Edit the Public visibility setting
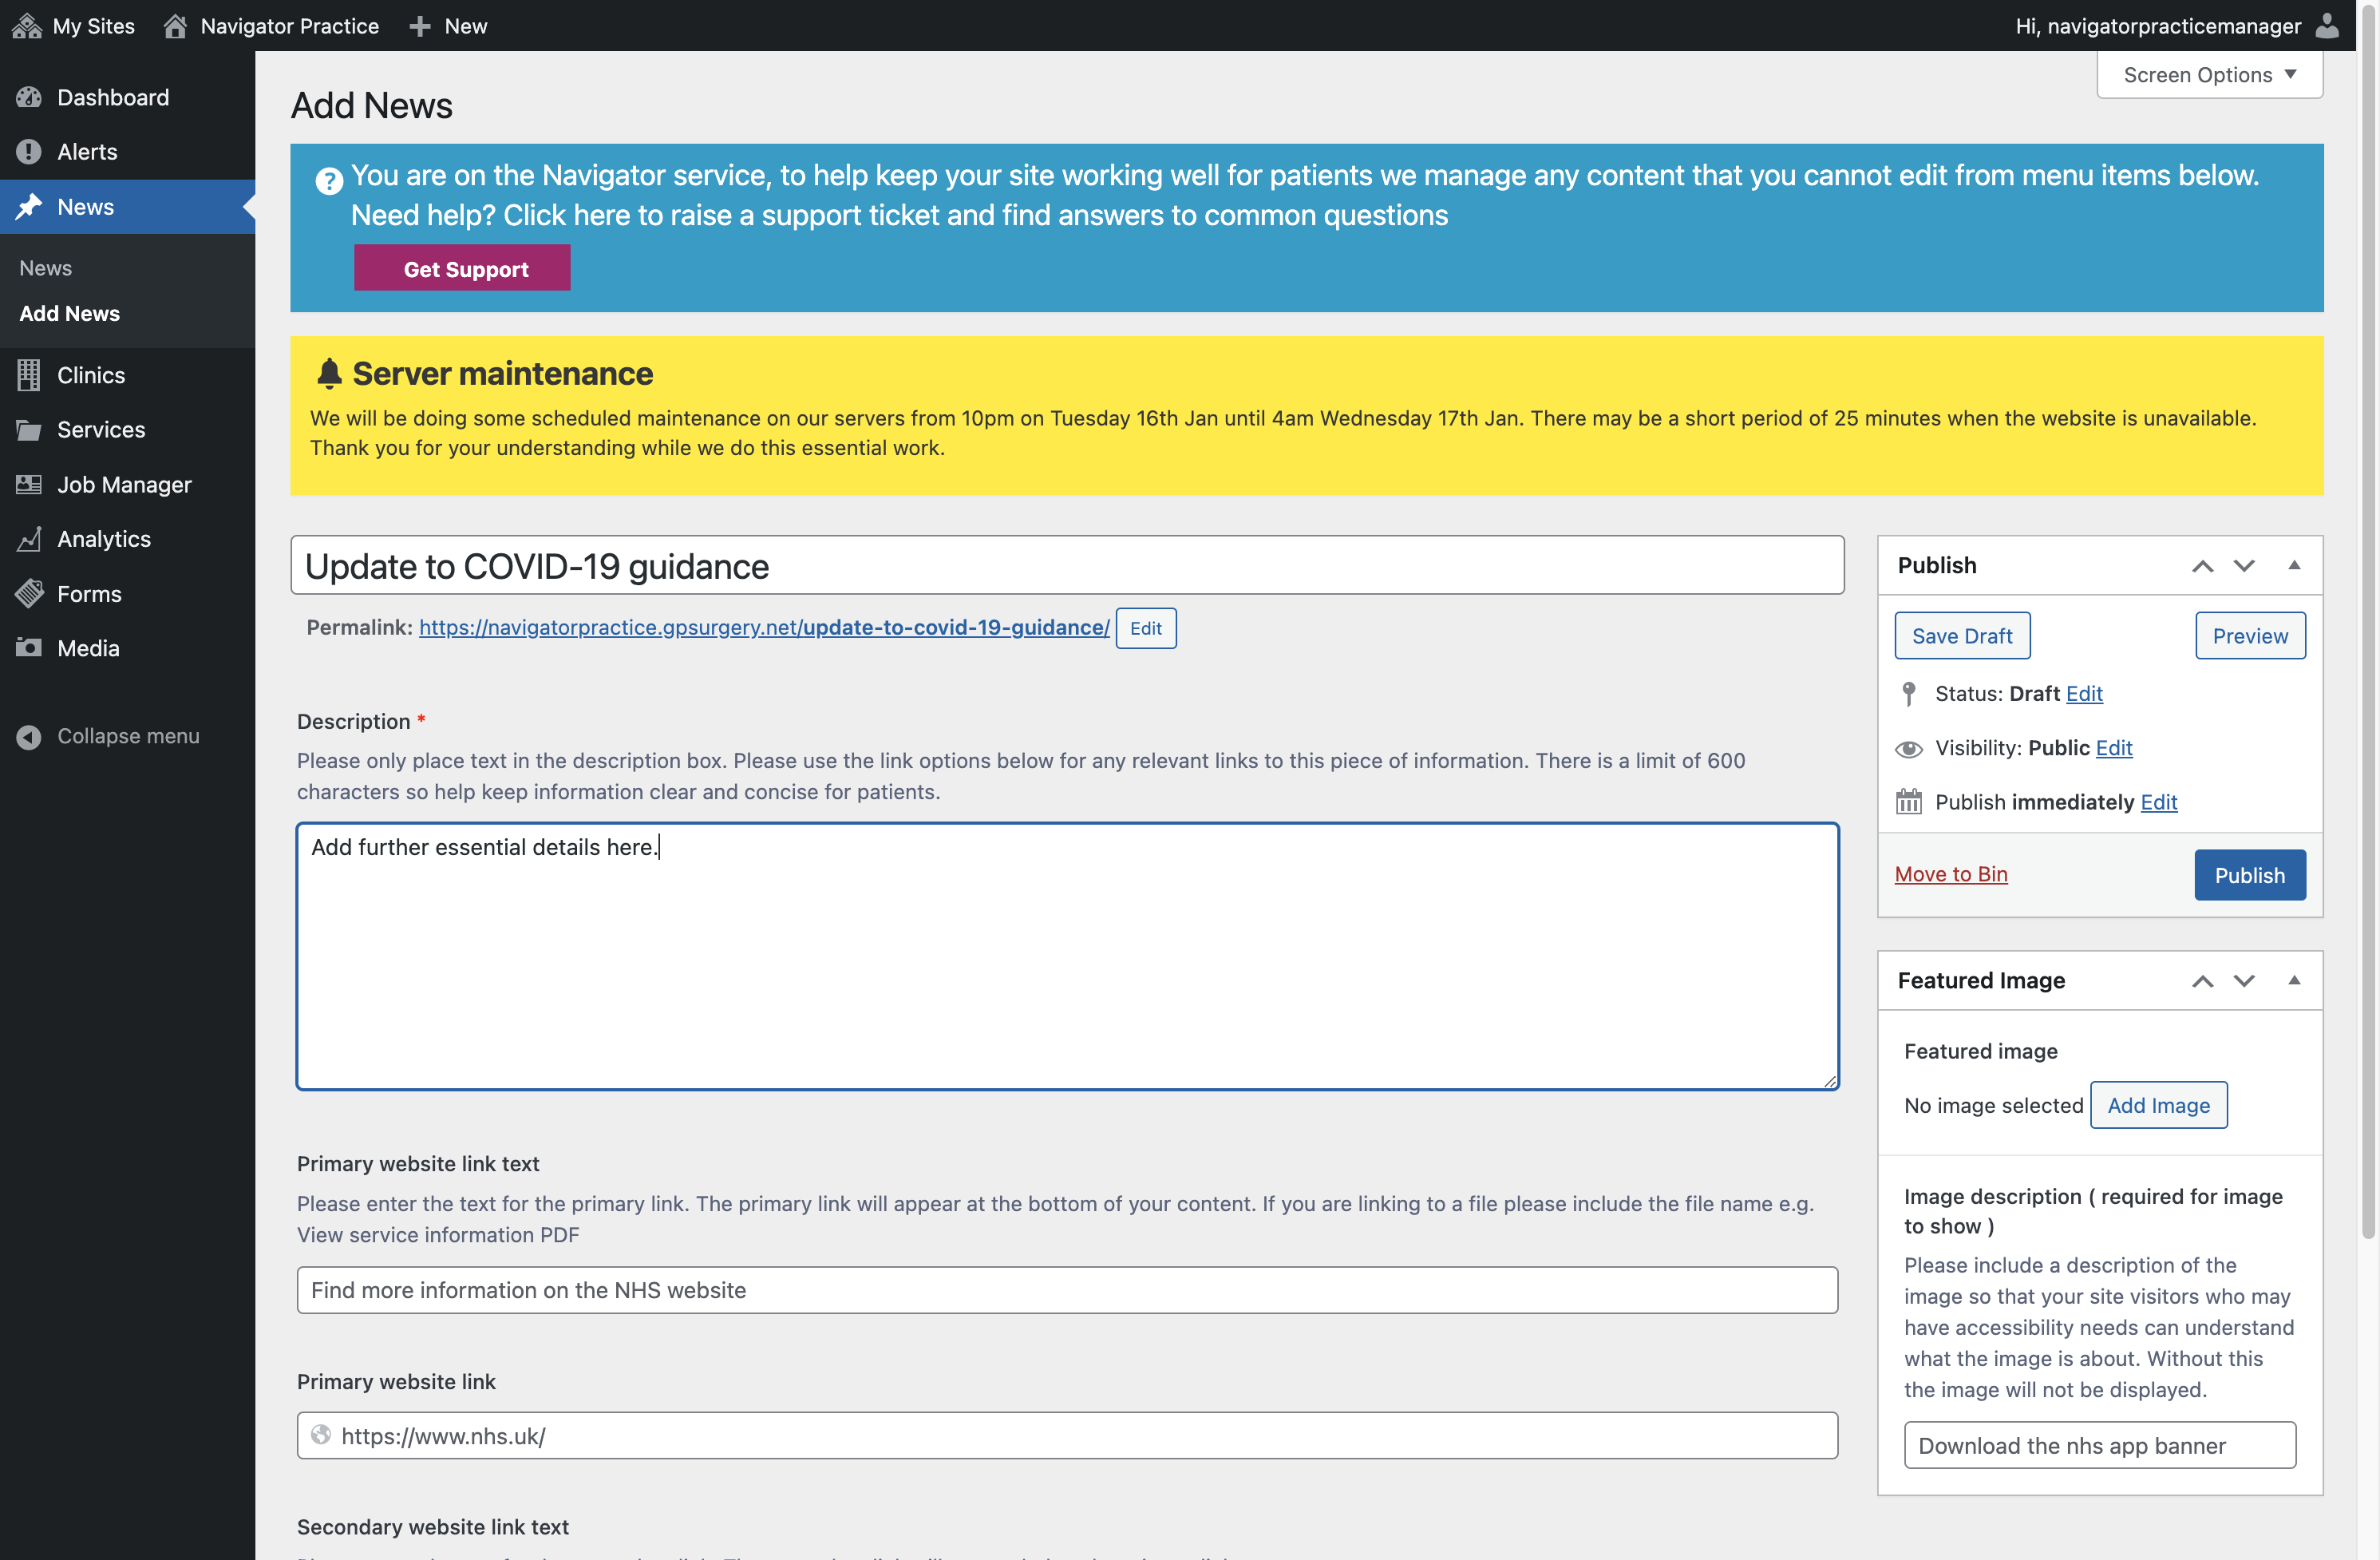This screenshot has width=2380, height=1560. coord(2114,748)
